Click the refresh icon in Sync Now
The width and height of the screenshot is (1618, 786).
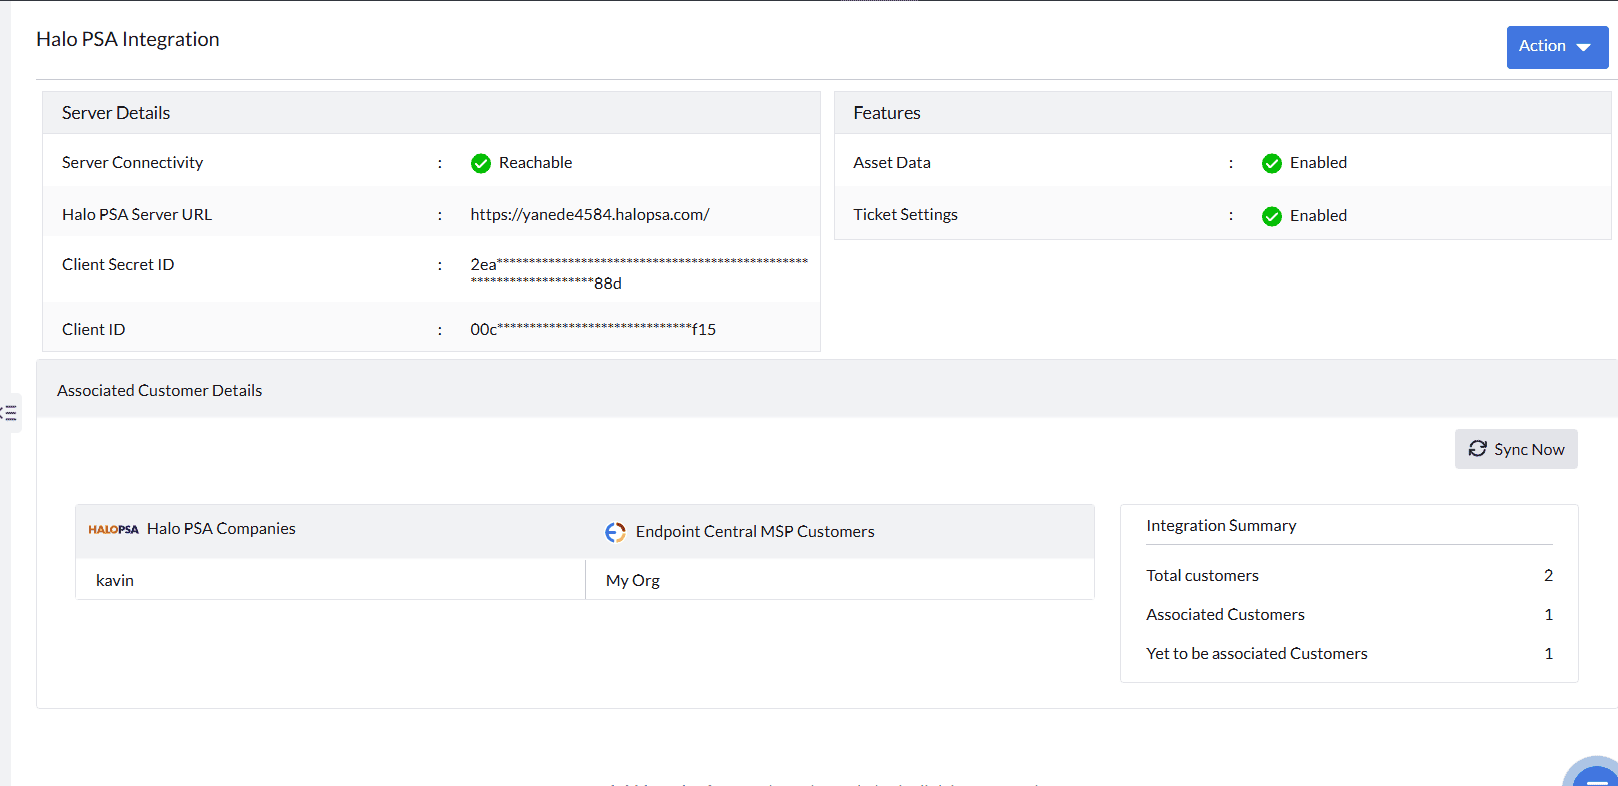pyautogui.click(x=1477, y=449)
